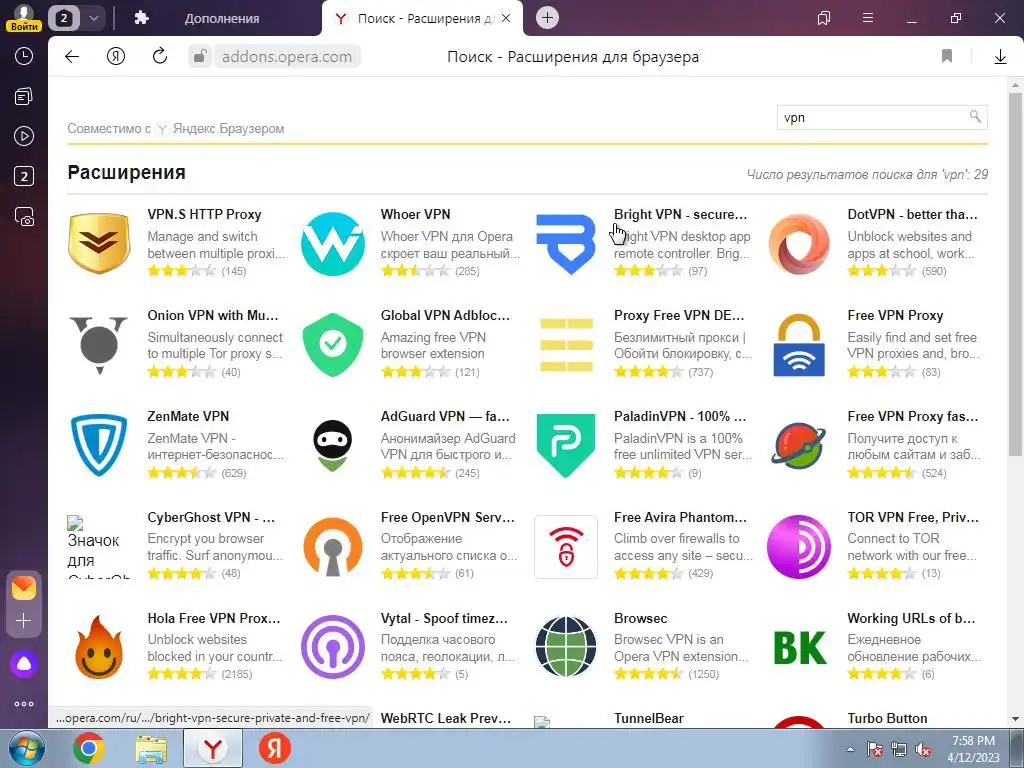Screen dimensions: 1024x768
Task: Open Bright VPN blue logo icon
Action: pyautogui.click(x=566, y=243)
